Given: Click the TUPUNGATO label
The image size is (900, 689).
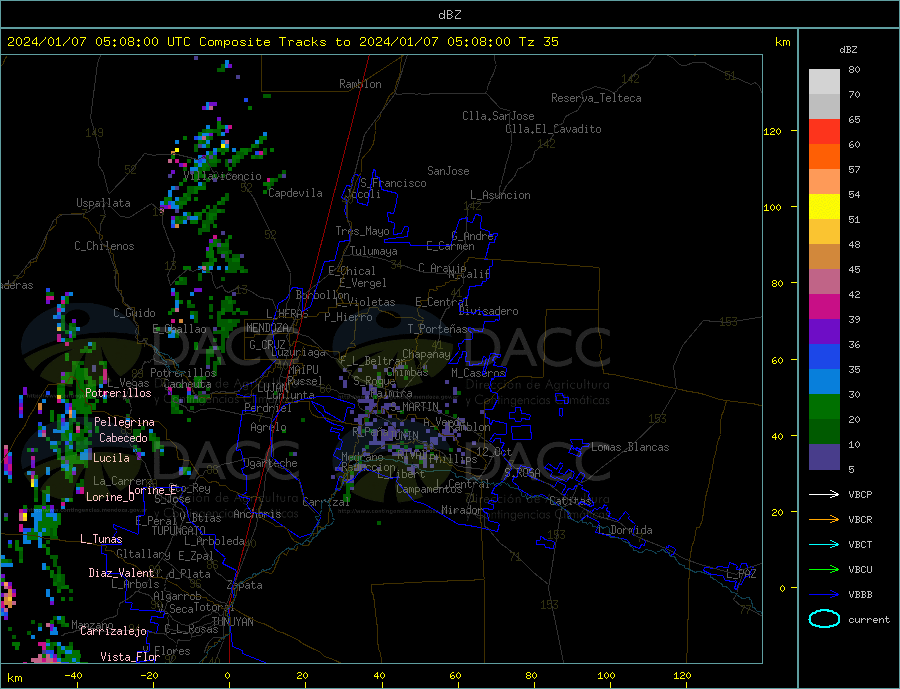Looking at the screenshot, I should click(178, 531).
